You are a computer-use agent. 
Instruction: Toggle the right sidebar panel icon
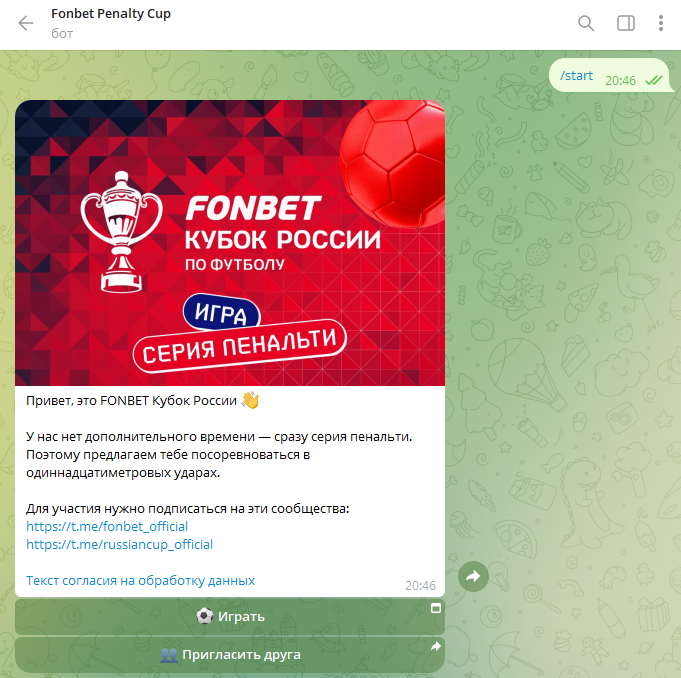[x=626, y=23]
